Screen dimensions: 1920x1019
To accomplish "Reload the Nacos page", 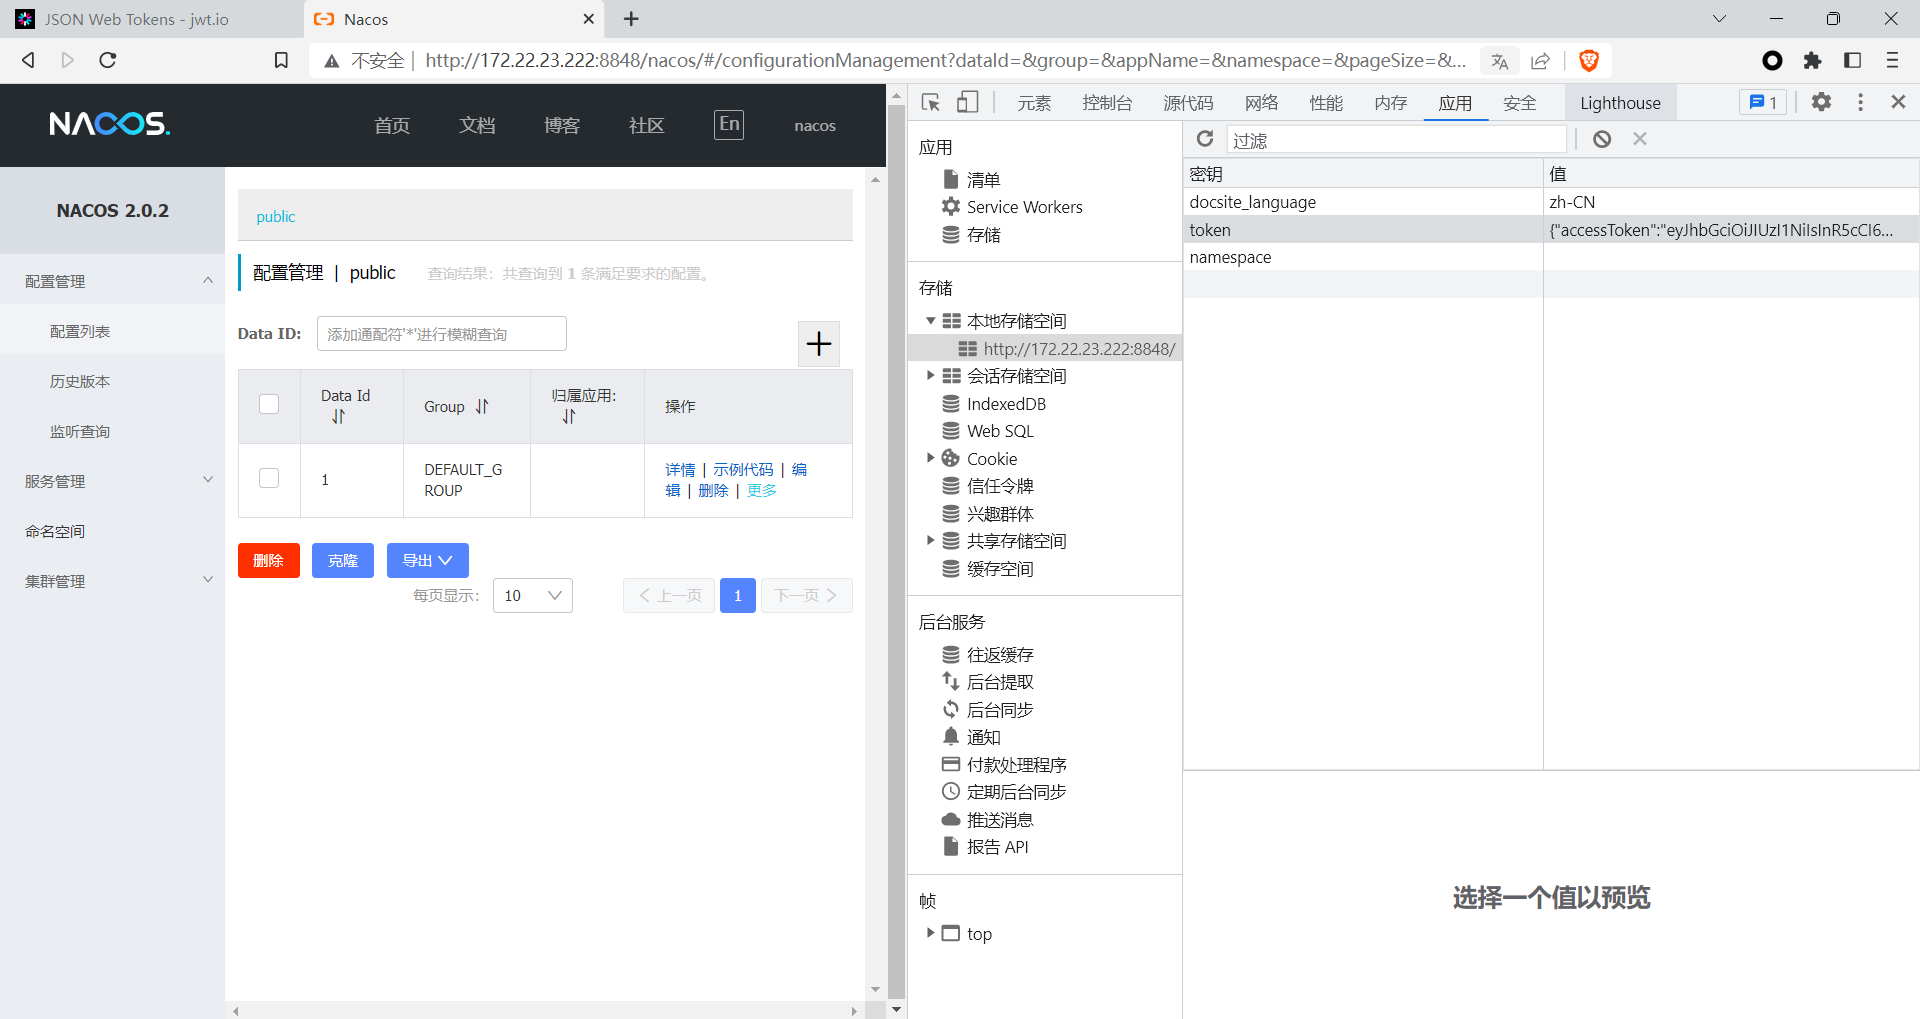I will tap(108, 60).
